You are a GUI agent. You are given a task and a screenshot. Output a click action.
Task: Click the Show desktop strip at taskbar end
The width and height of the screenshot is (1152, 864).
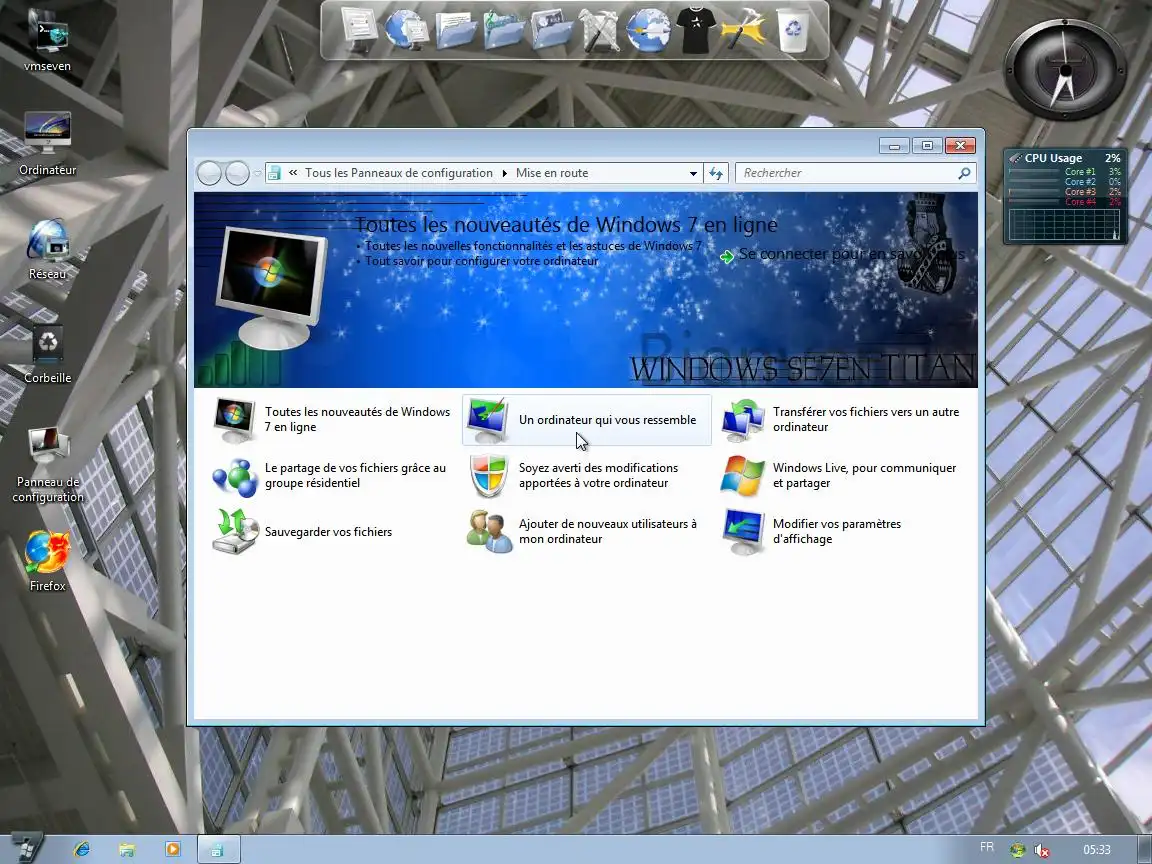pyautogui.click(x=1144, y=849)
